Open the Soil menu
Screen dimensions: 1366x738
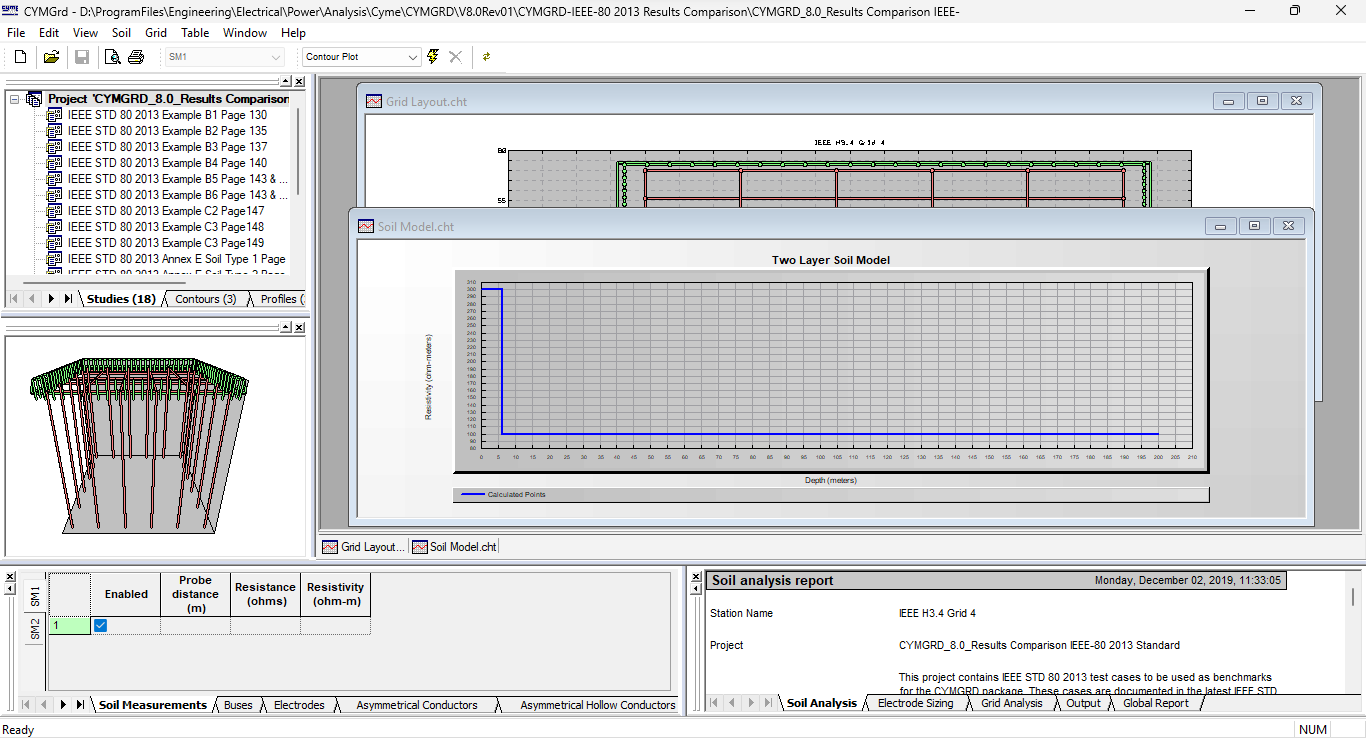121,33
